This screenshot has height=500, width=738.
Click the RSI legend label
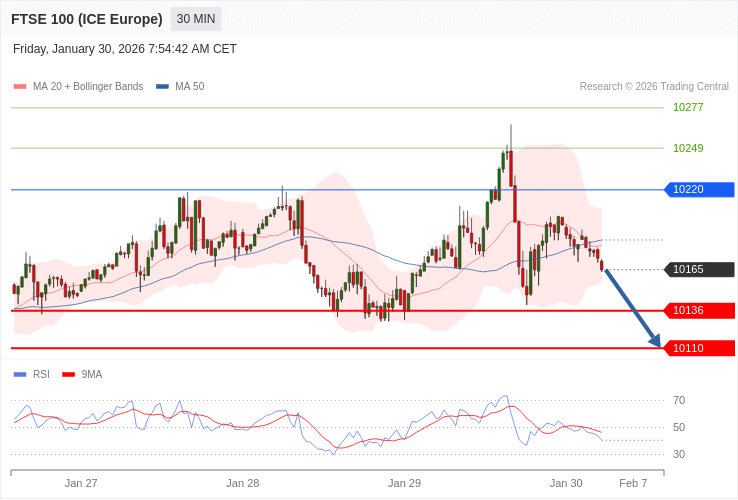pos(41,374)
